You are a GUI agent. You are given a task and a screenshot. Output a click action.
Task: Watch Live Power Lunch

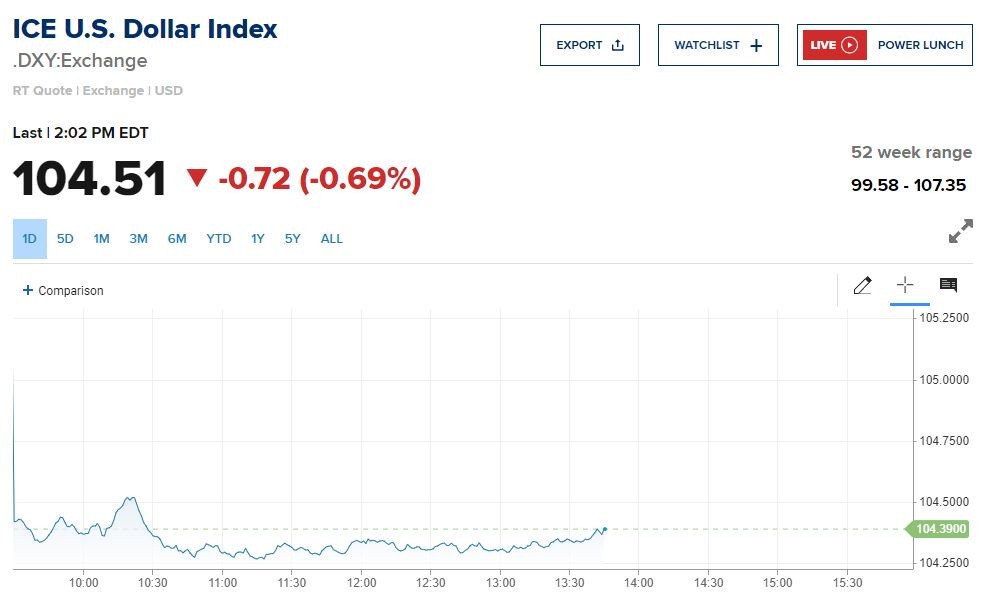coord(884,45)
